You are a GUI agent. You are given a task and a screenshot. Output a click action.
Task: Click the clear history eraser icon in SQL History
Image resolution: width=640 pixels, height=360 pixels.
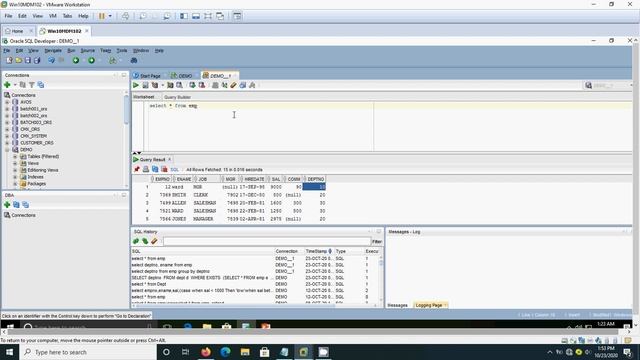pyautogui.click(x=154, y=241)
